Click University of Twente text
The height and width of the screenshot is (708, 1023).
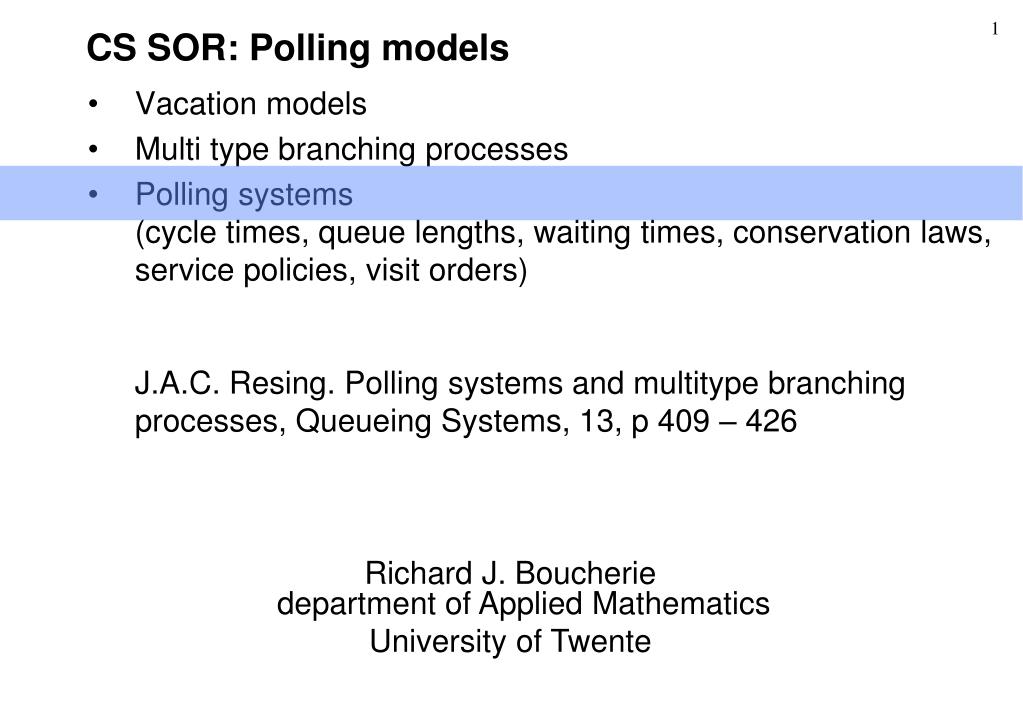[510, 641]
